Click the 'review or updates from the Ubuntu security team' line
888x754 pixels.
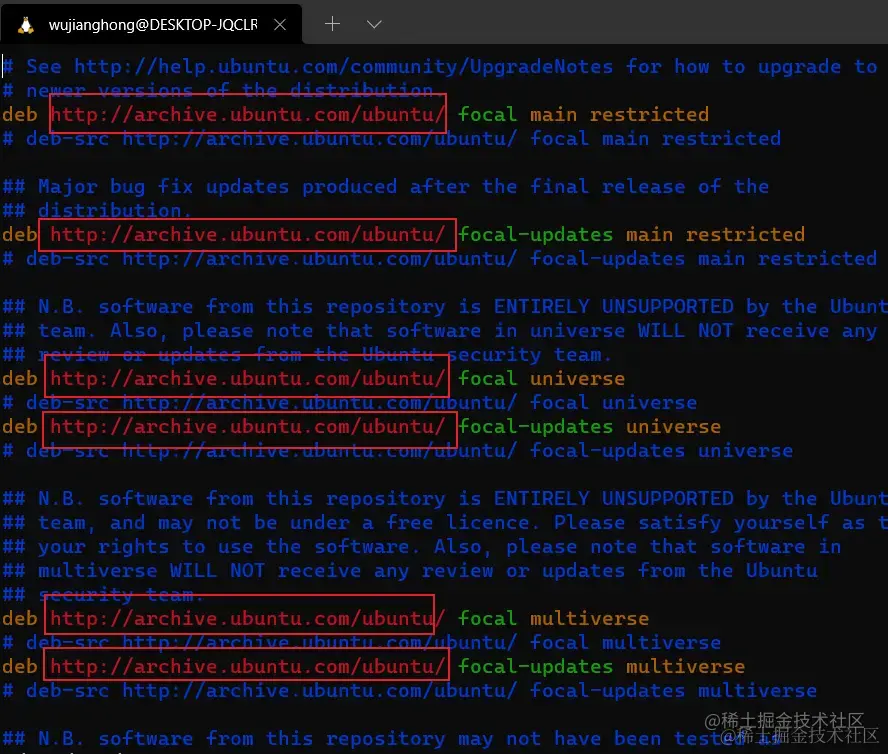point(308,355)
